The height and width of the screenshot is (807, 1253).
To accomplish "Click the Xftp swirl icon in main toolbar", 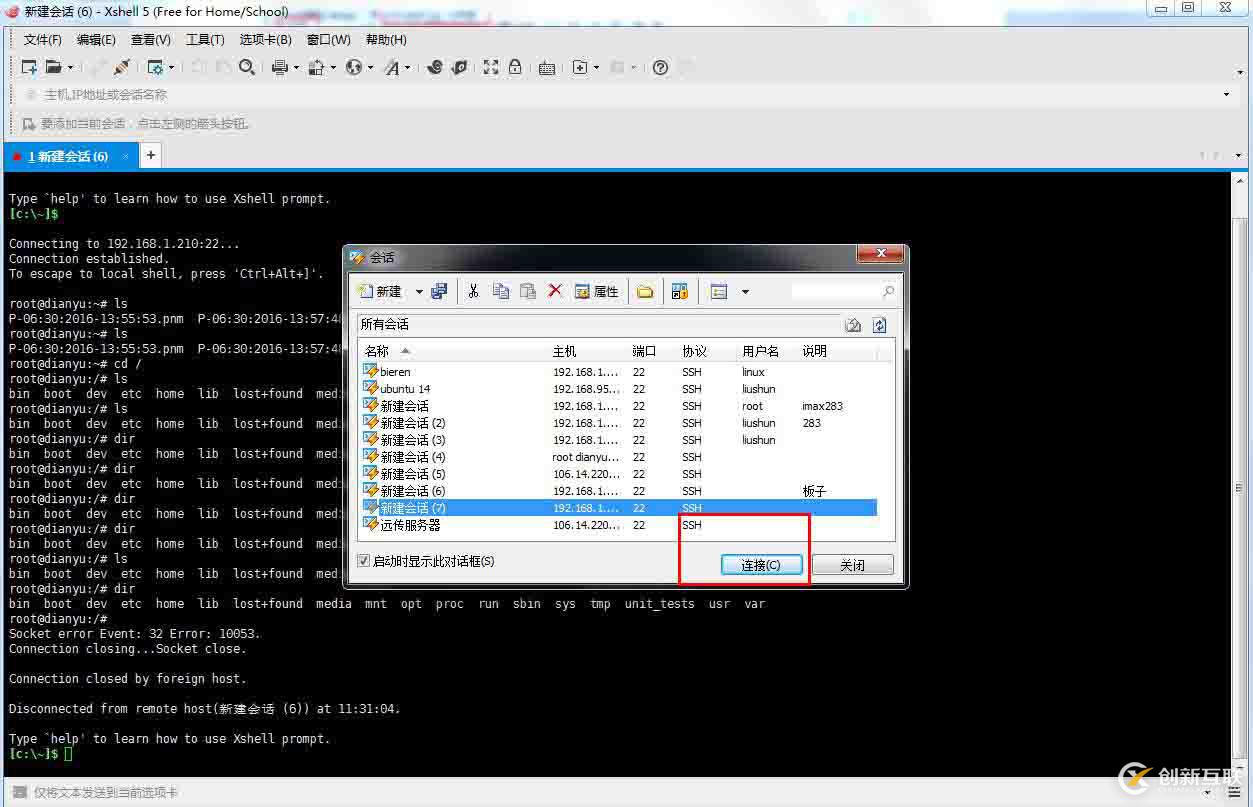I will (435, 67).
